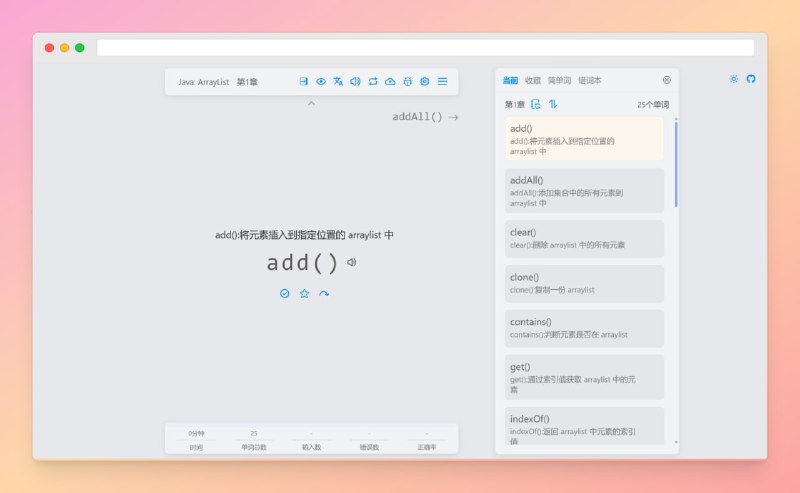The width and height of the screenshot is (800, 493).
Task: Click the 时间 stat in the bottom bar
Action: click(196, 440)
